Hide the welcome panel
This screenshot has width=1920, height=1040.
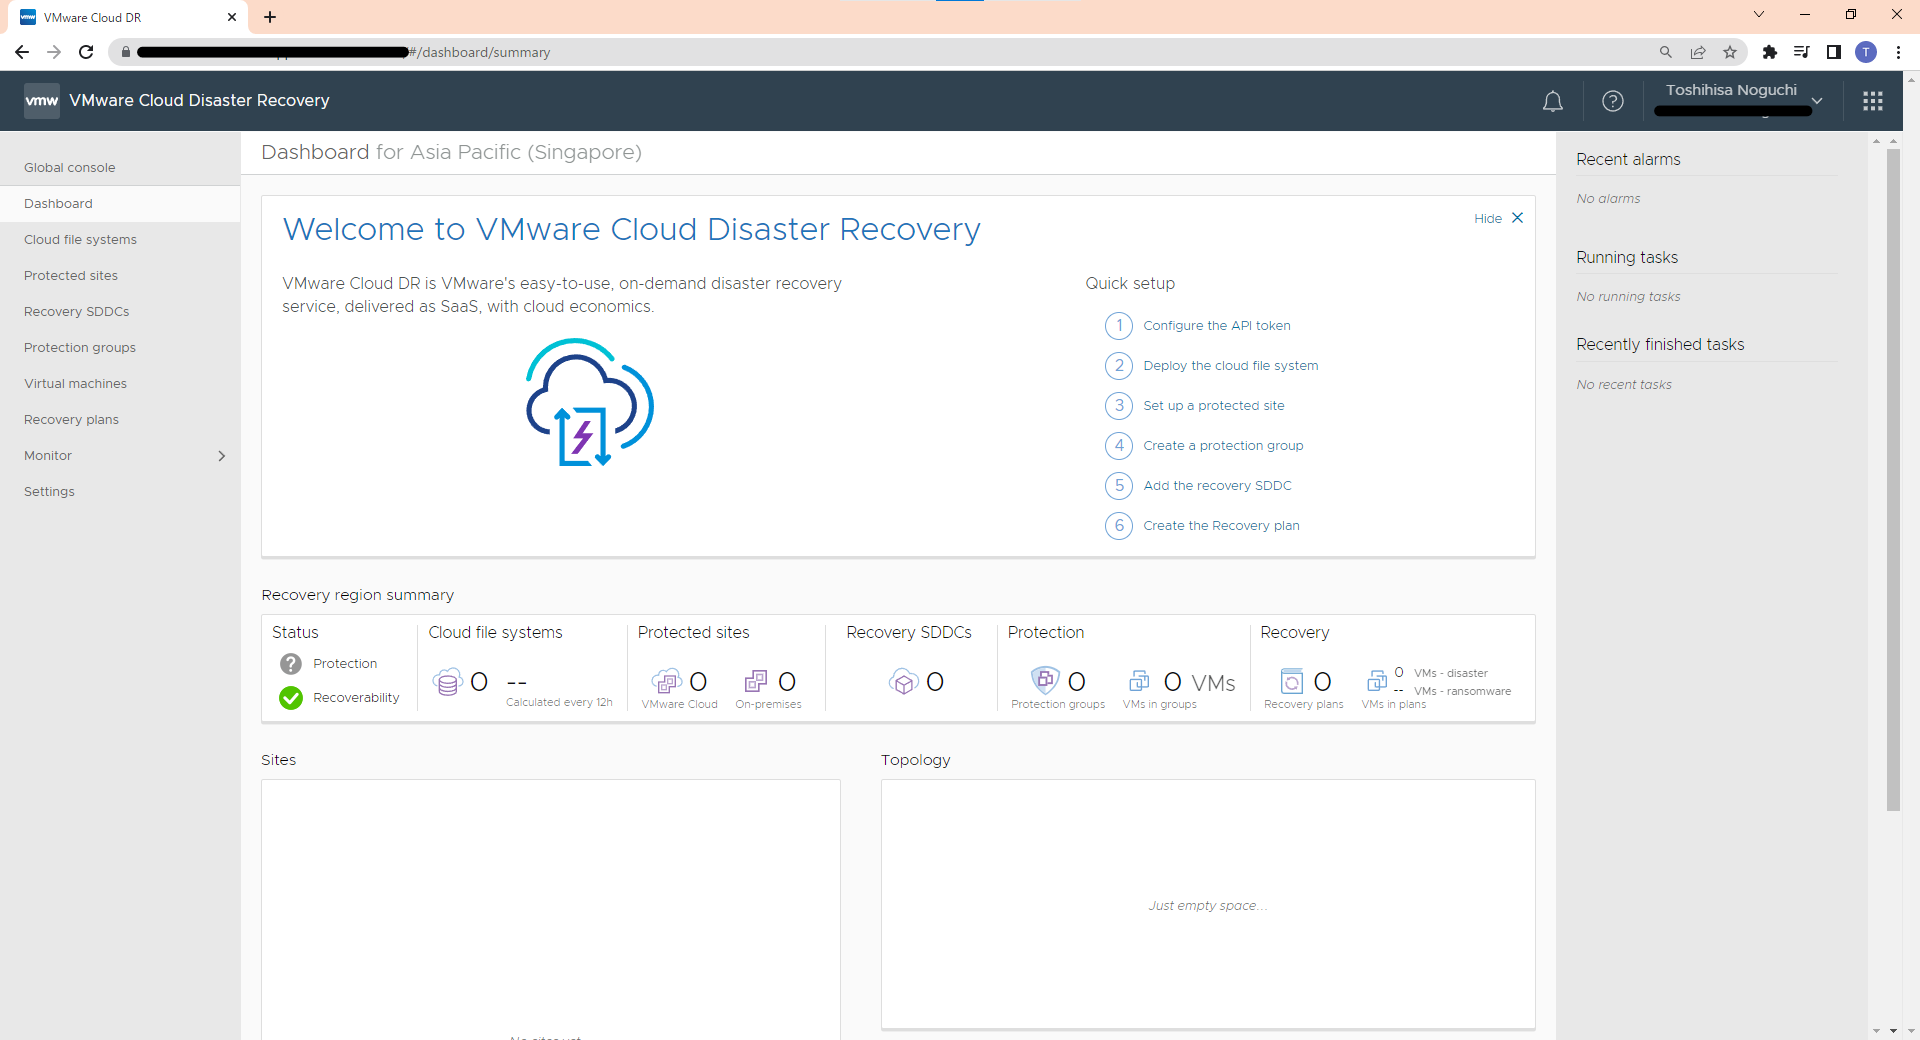[x=1499, y=219]
